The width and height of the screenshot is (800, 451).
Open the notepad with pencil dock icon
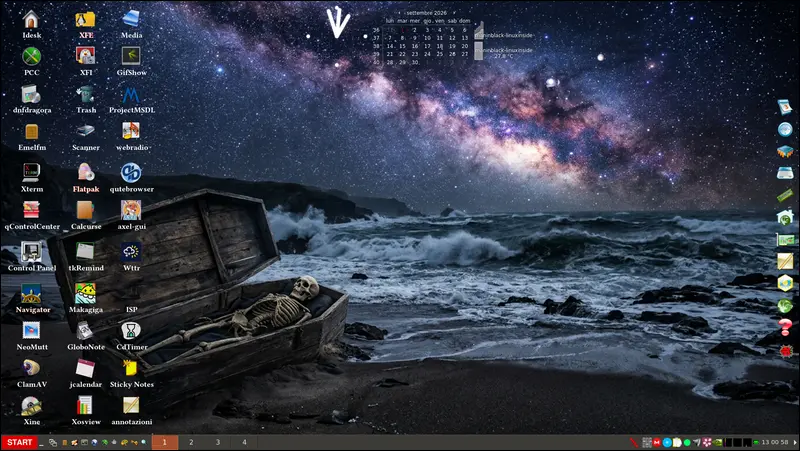[x=785, y=261]
